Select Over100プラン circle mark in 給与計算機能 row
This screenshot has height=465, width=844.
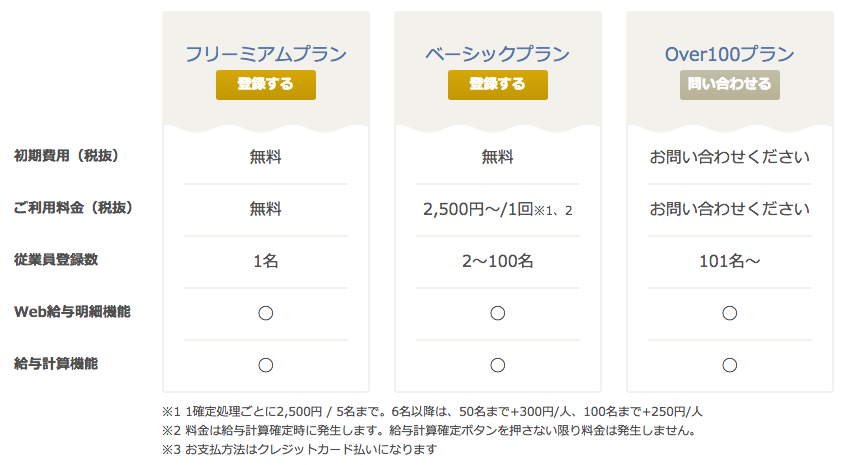729,365
